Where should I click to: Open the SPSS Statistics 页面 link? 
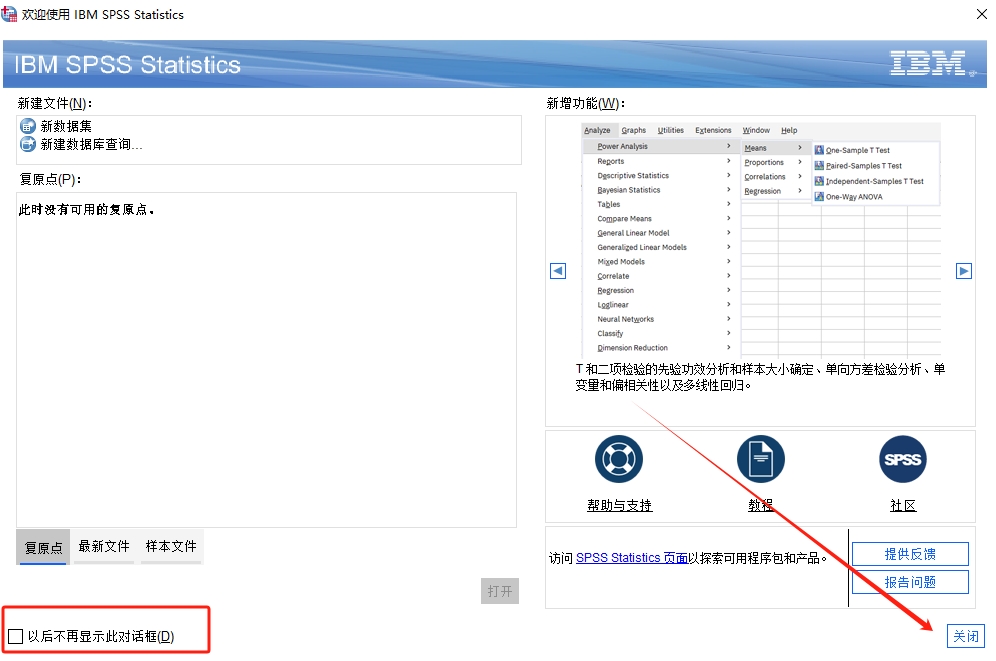click(631, 558)
